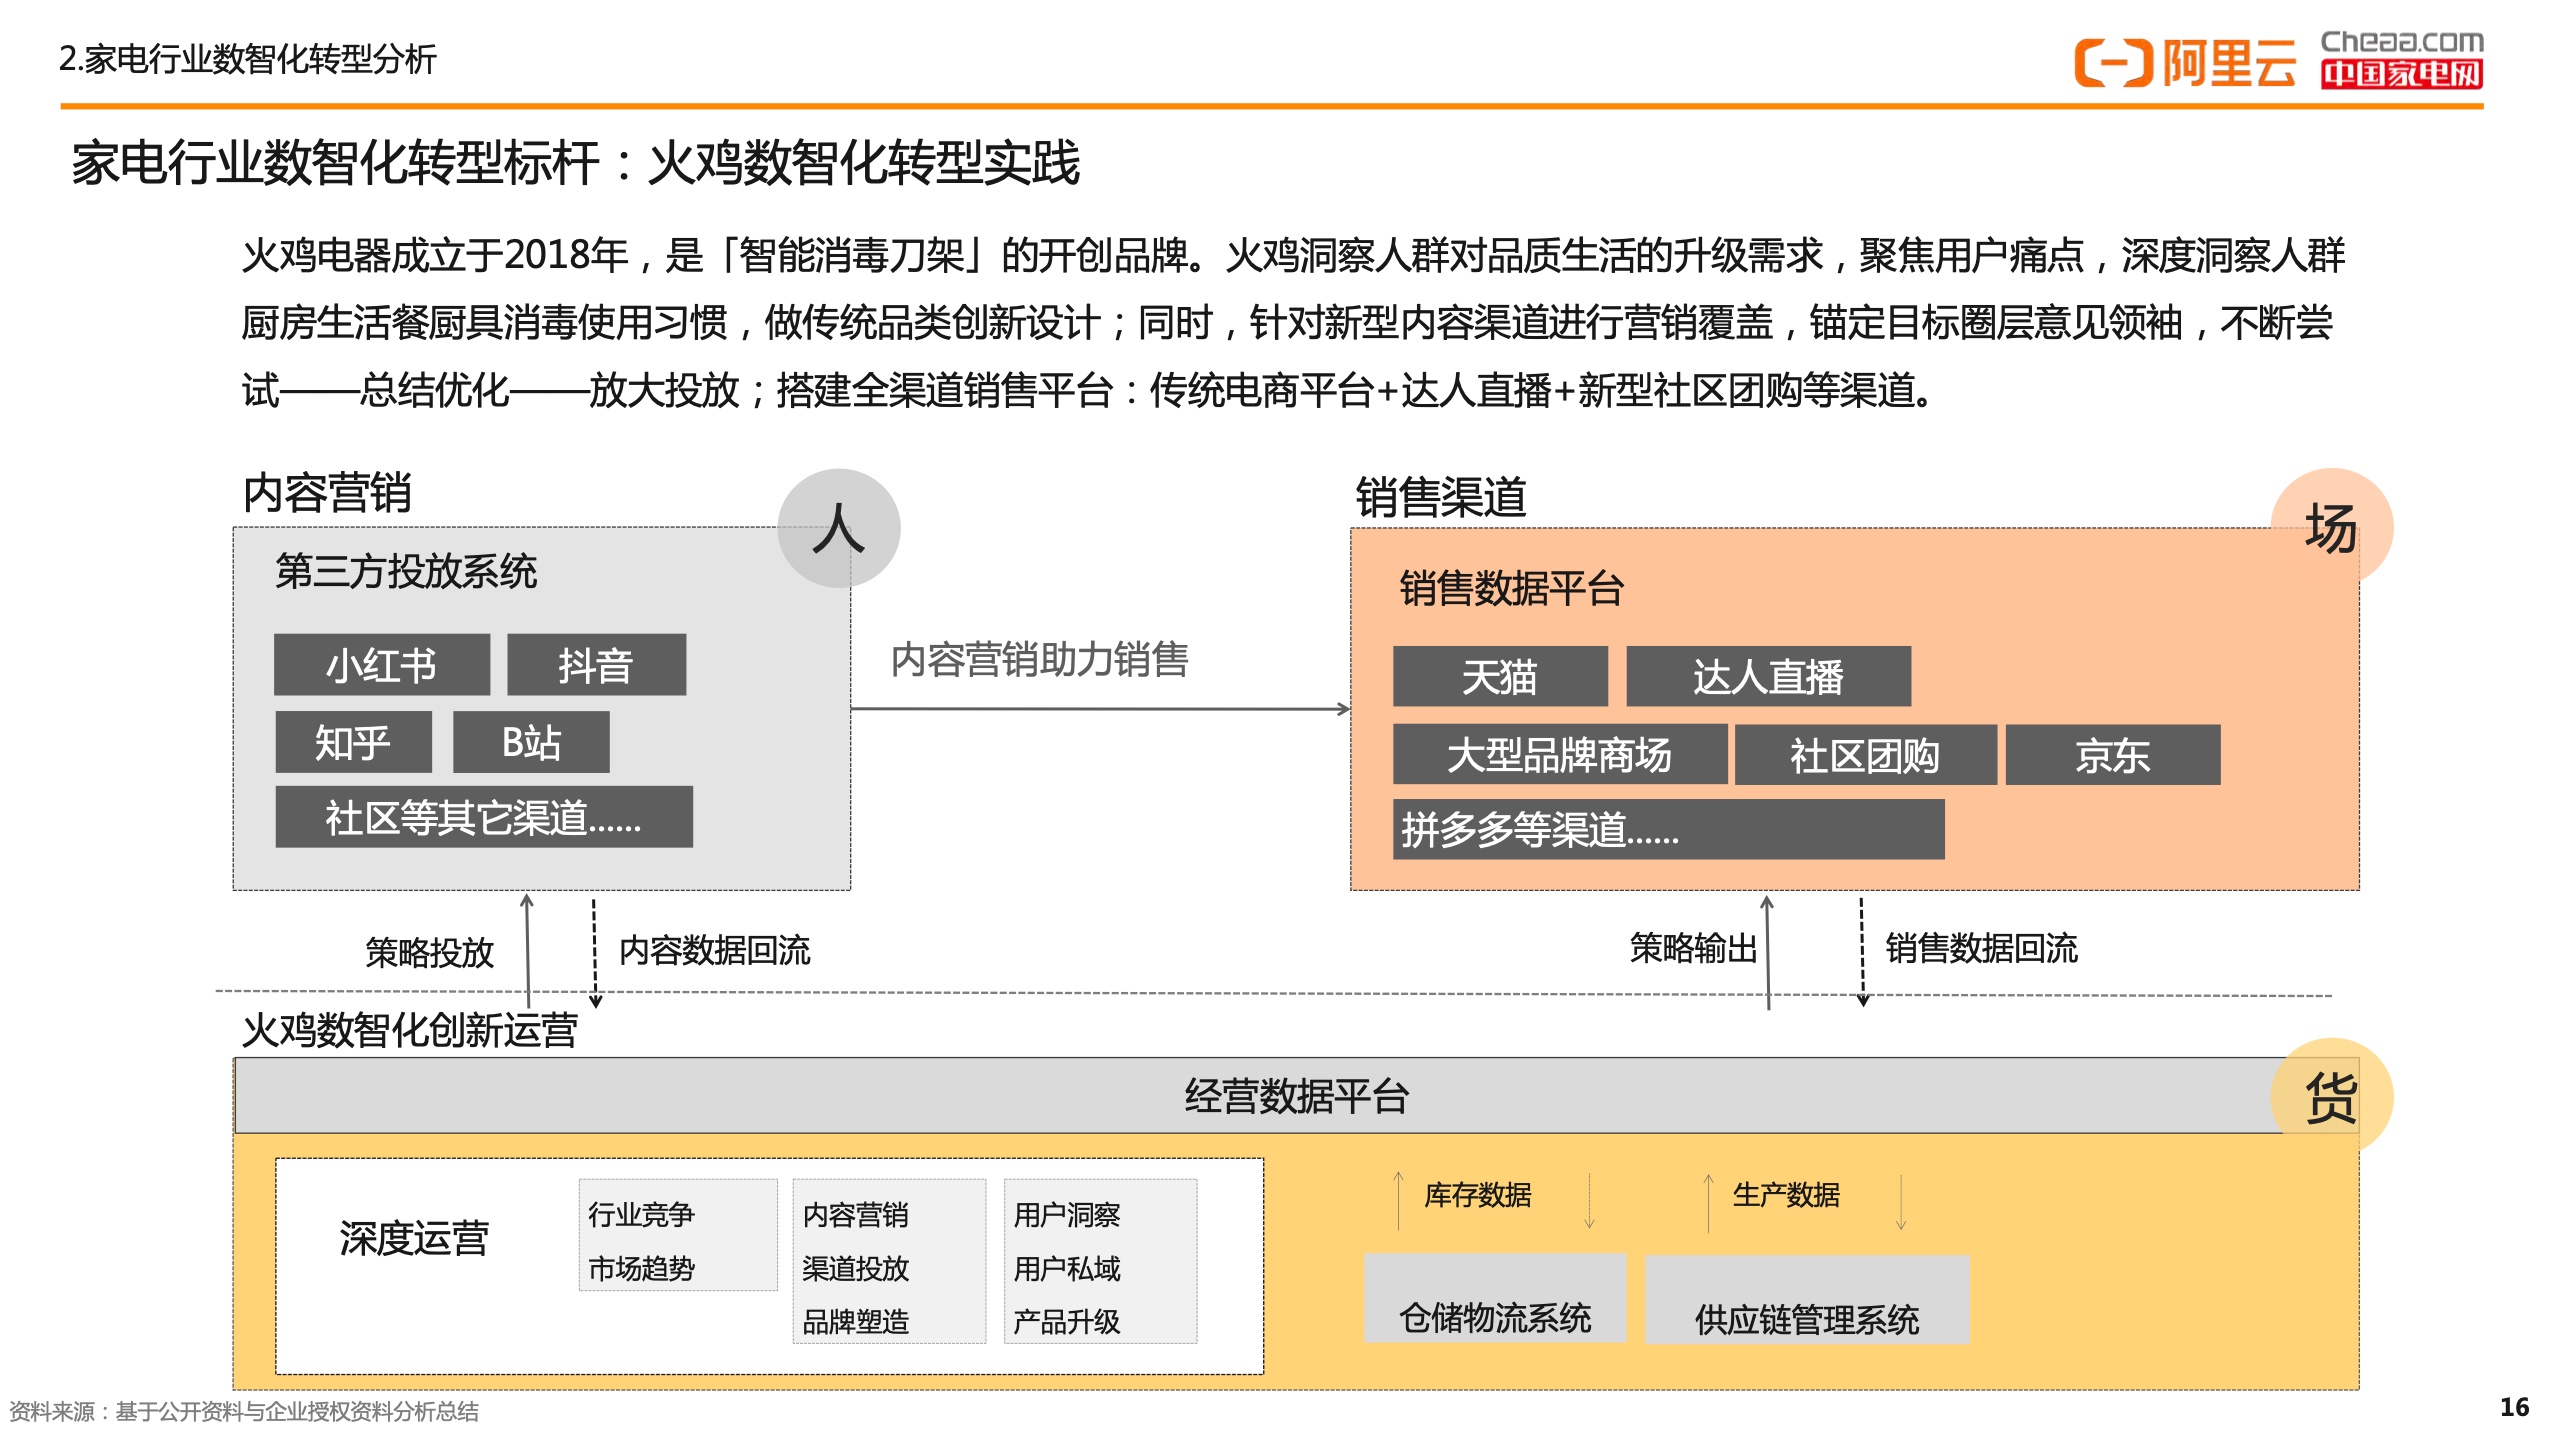
Task: Click the 生产数据 label
Action: [x=1786, y=1195]
